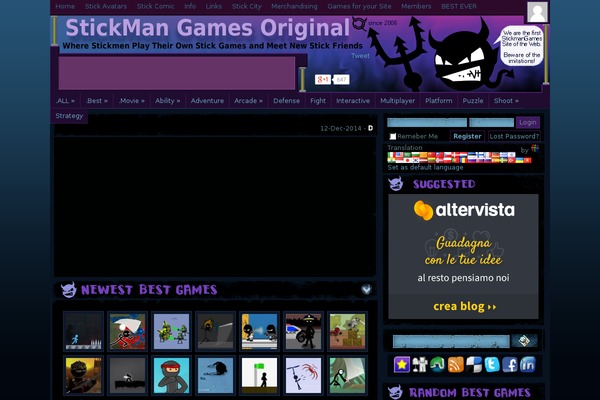This screenshot has height=400, width=600.
Task: Expand the Shoot » menu
Action: (x=506, y=101)
